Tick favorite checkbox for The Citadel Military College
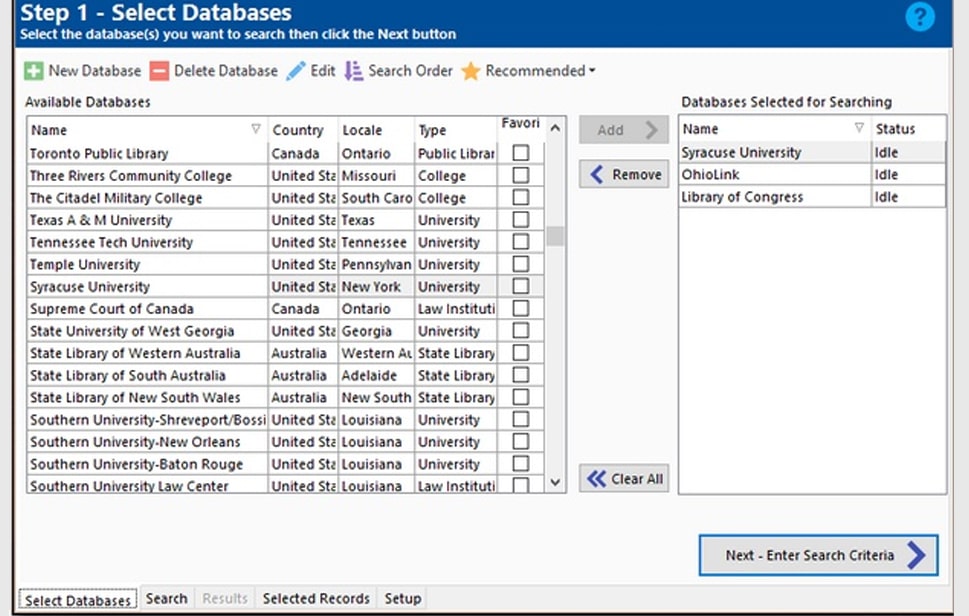The height and width of the screenshot is (616, 969). tap(521, 197)
